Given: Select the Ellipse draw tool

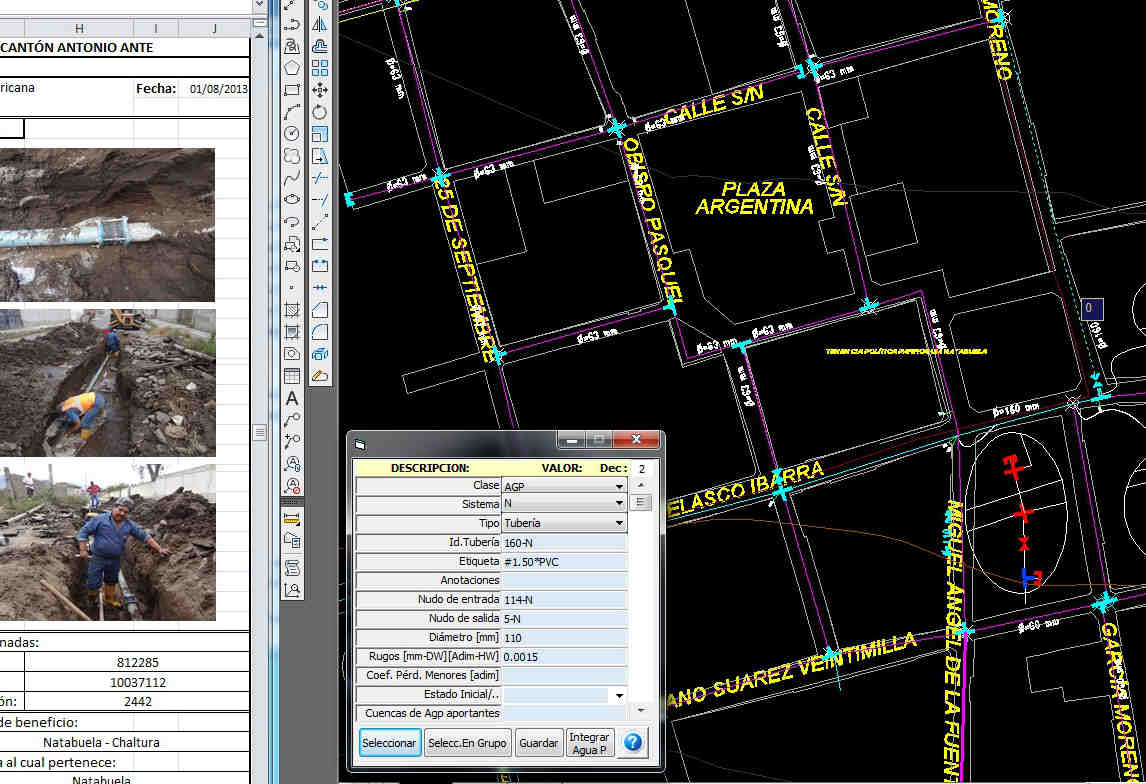Looking at the screenshot, I should 292,200.
